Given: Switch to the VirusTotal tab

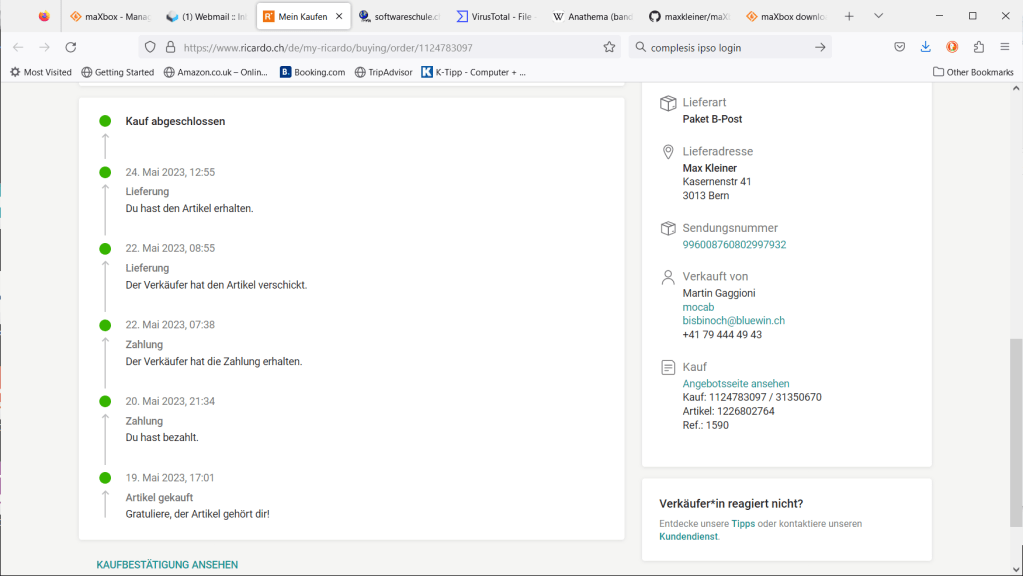Looking at the screenshot, I should click(495, 16).
